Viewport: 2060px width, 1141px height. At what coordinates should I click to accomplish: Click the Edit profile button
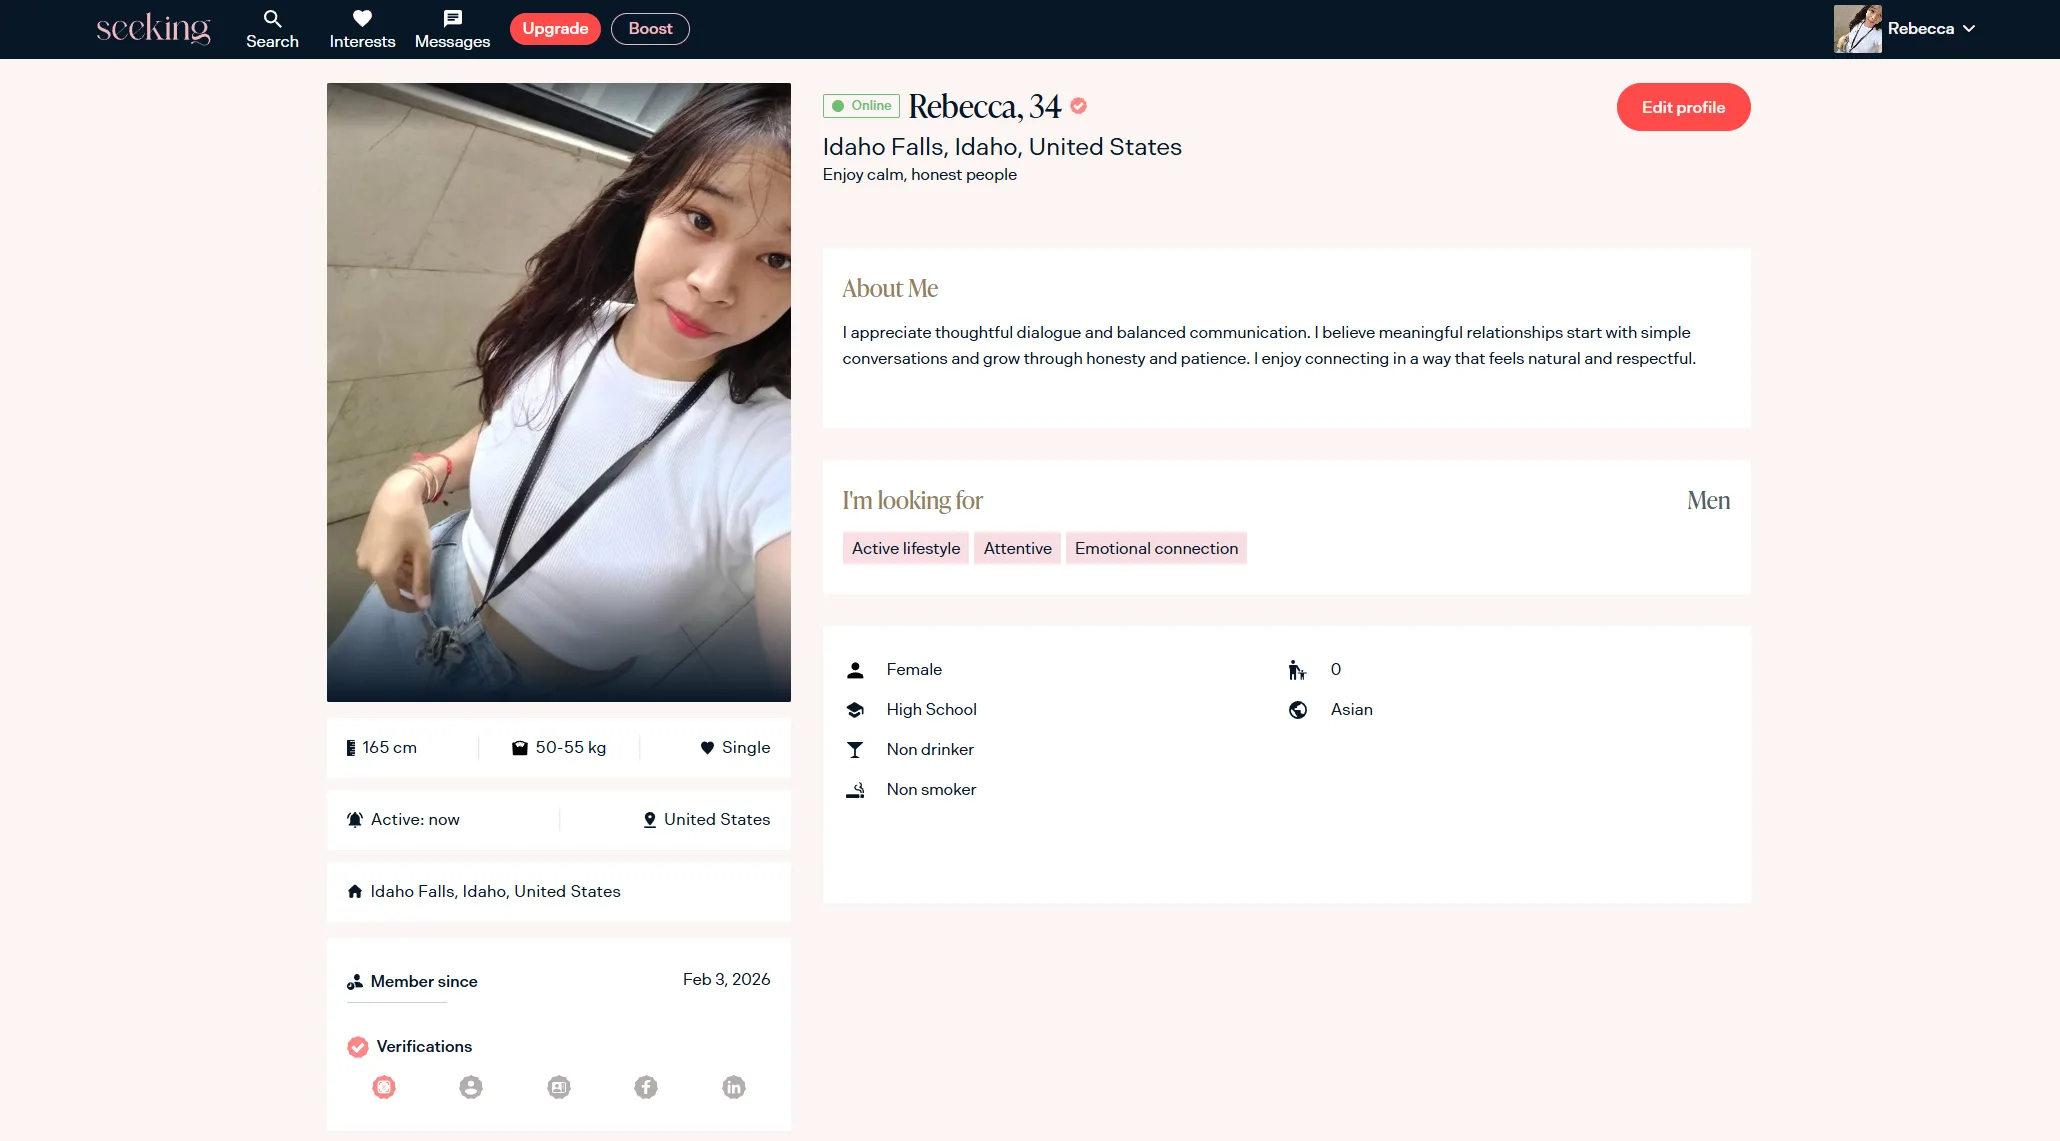pos(1683,107)
